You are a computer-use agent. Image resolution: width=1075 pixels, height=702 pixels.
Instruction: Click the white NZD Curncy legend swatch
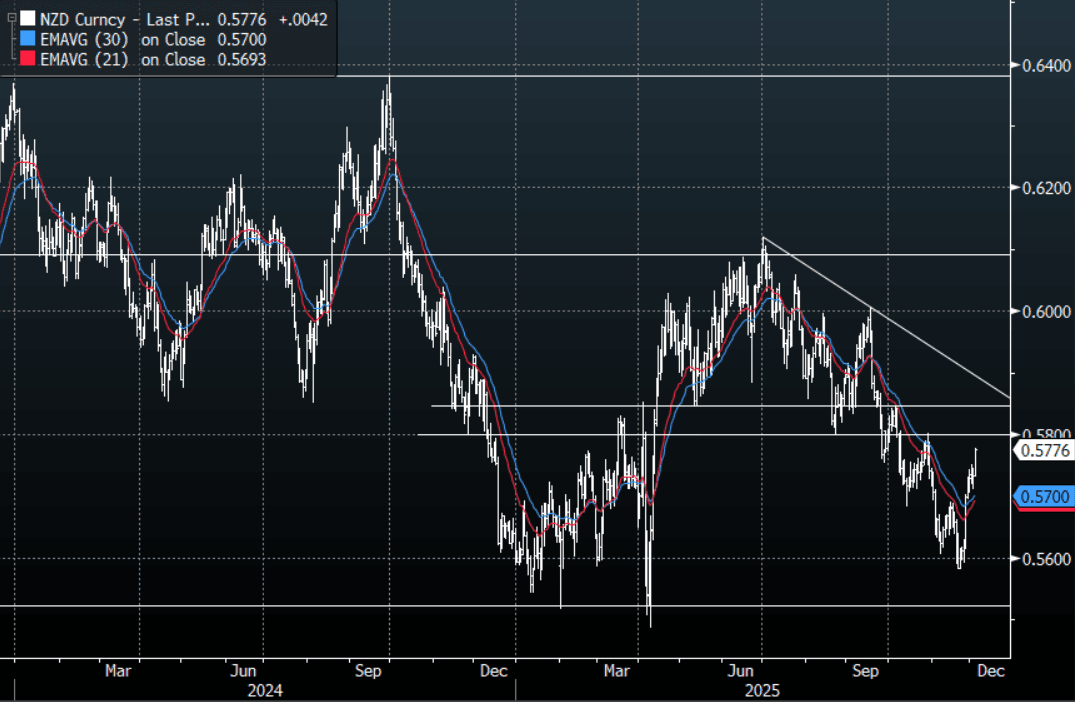pos(27,19)
